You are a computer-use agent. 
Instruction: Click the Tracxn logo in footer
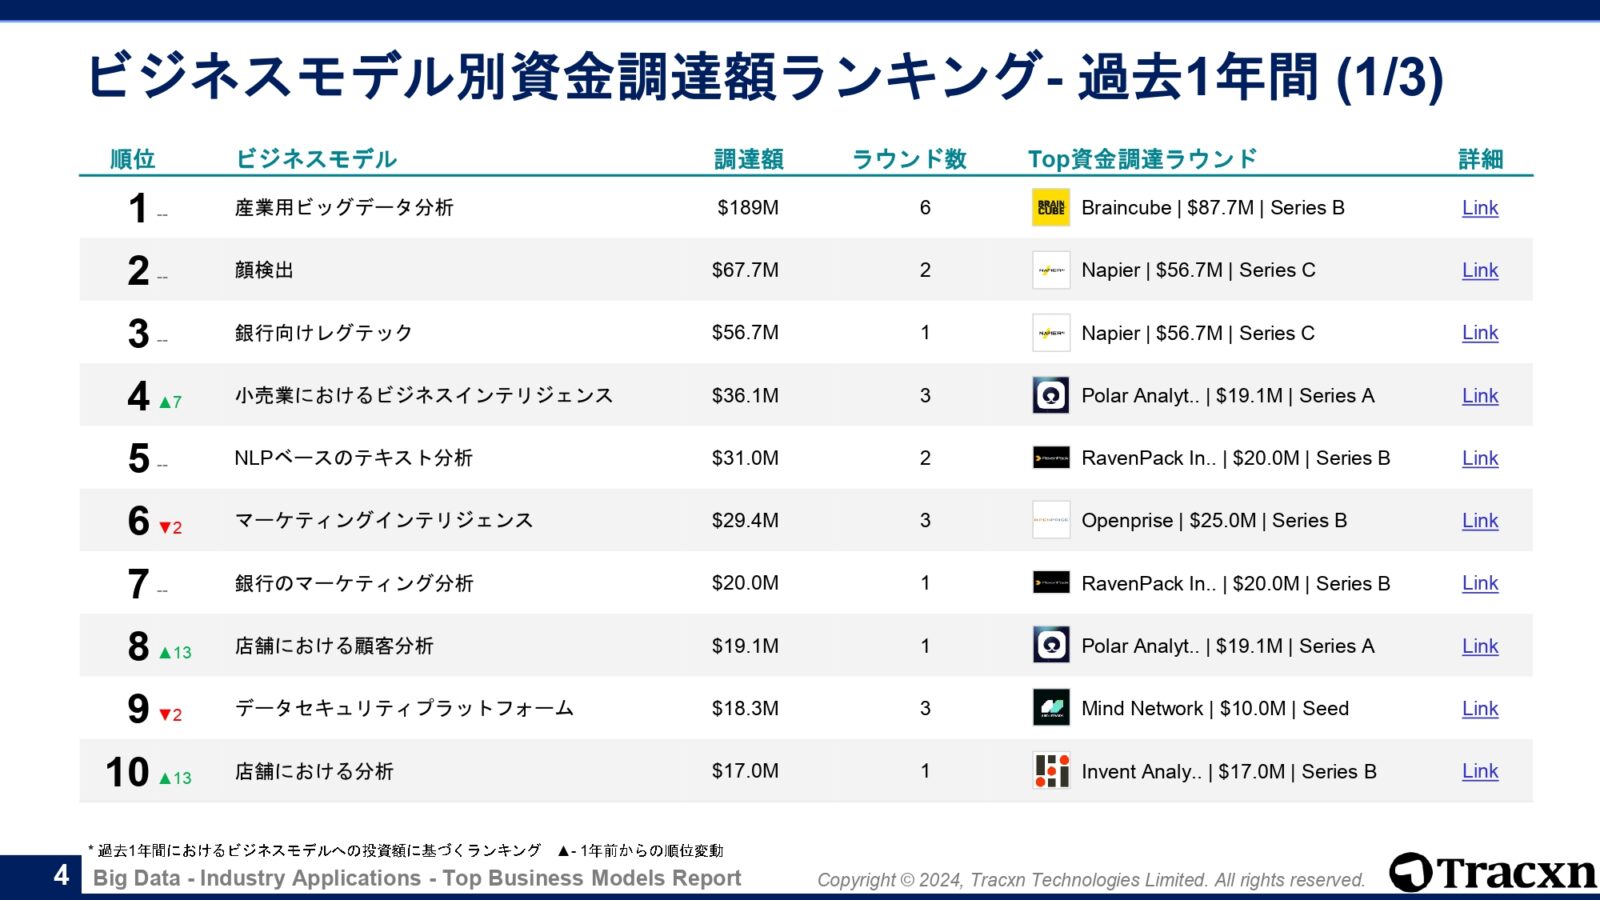click(x=1493, y=872)
